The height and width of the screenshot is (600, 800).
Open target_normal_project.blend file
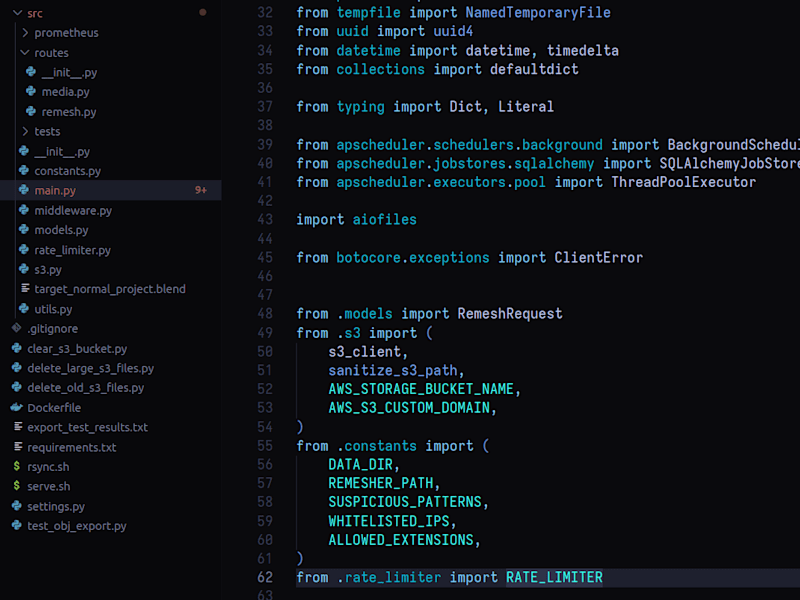(x=110, y=289)
